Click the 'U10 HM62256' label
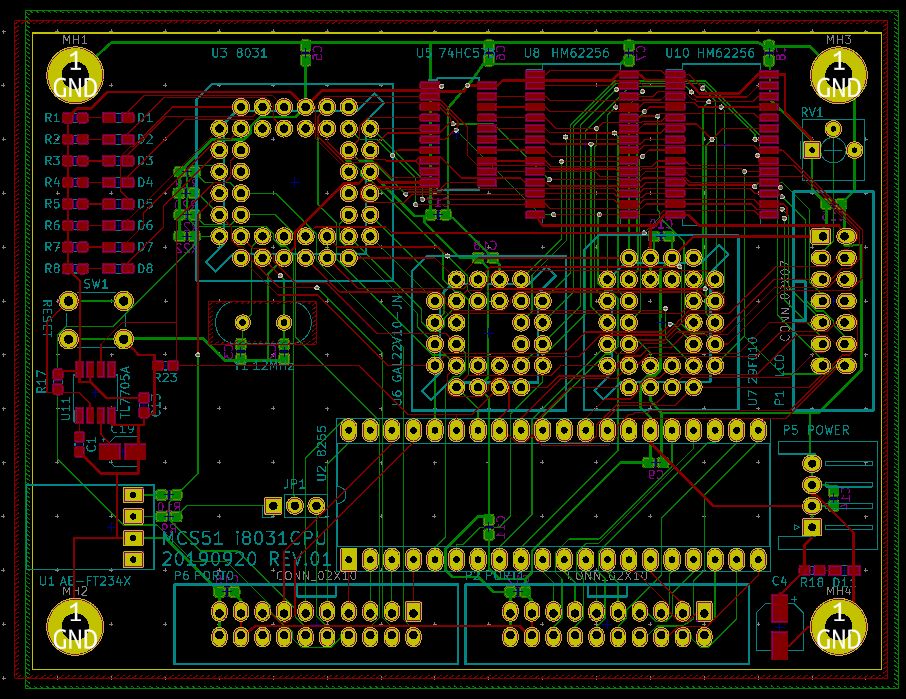The height and width of the screenshot is (699, 906). (x=710, y=54)
